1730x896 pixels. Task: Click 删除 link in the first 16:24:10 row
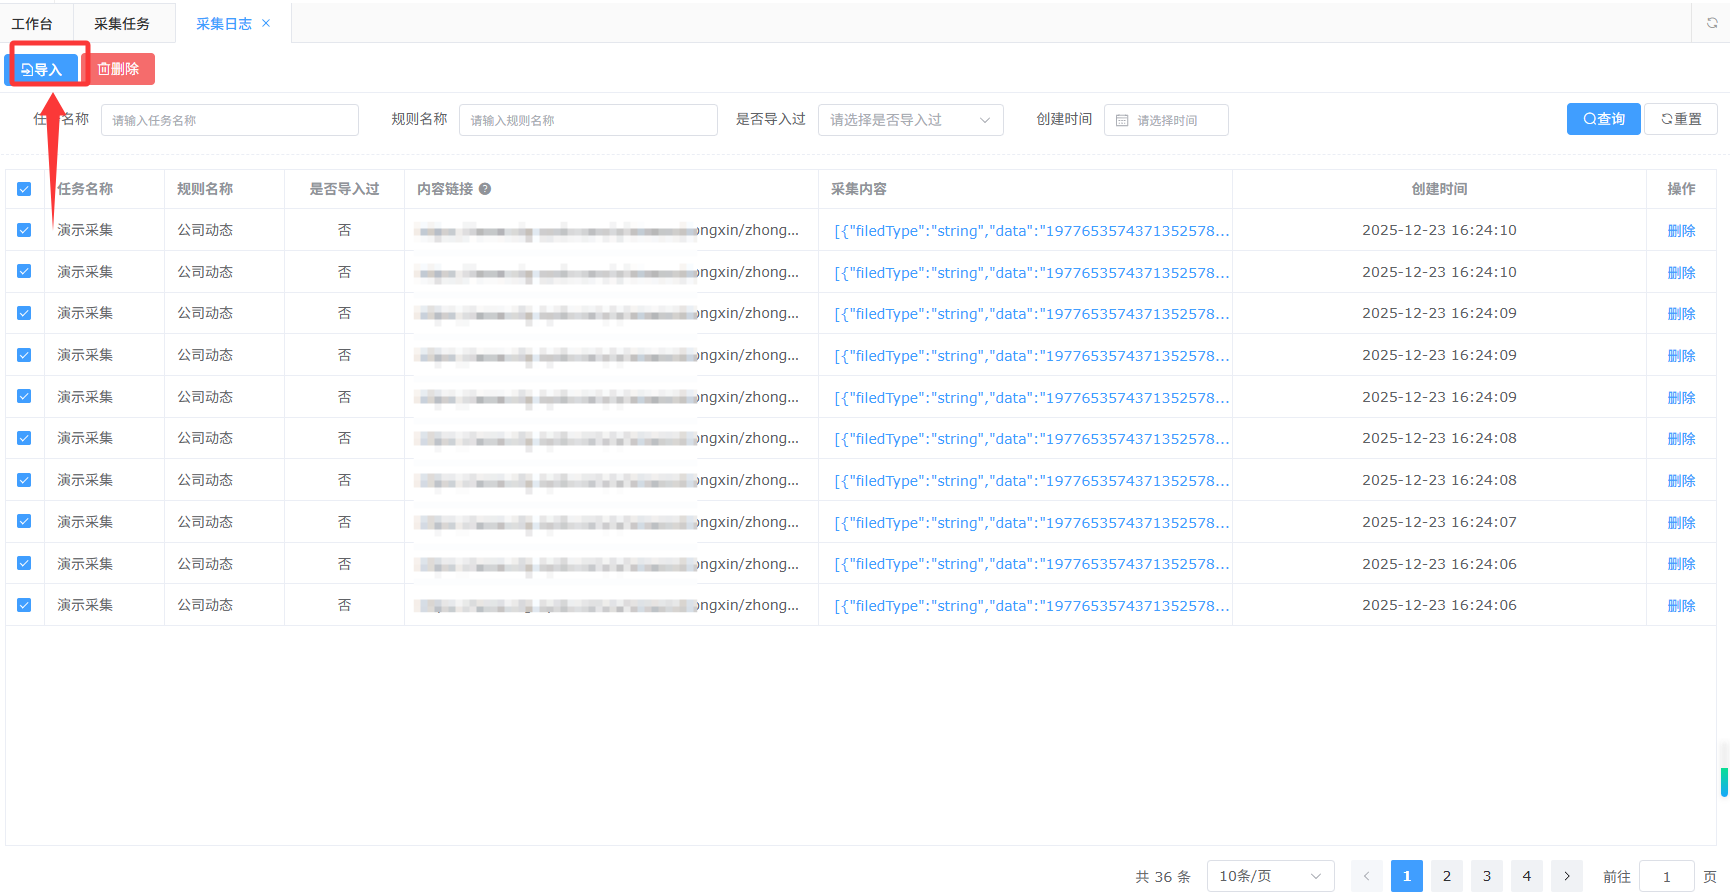tap(1681, 231)
